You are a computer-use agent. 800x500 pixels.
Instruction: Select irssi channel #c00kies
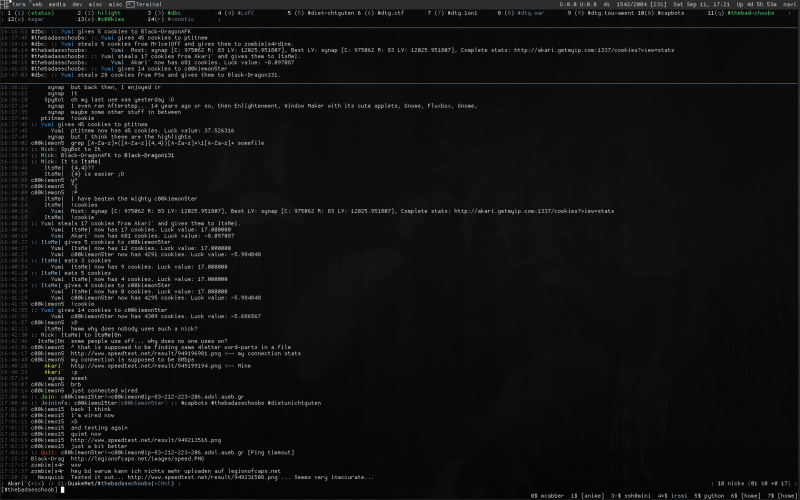[x=101, y=19]
